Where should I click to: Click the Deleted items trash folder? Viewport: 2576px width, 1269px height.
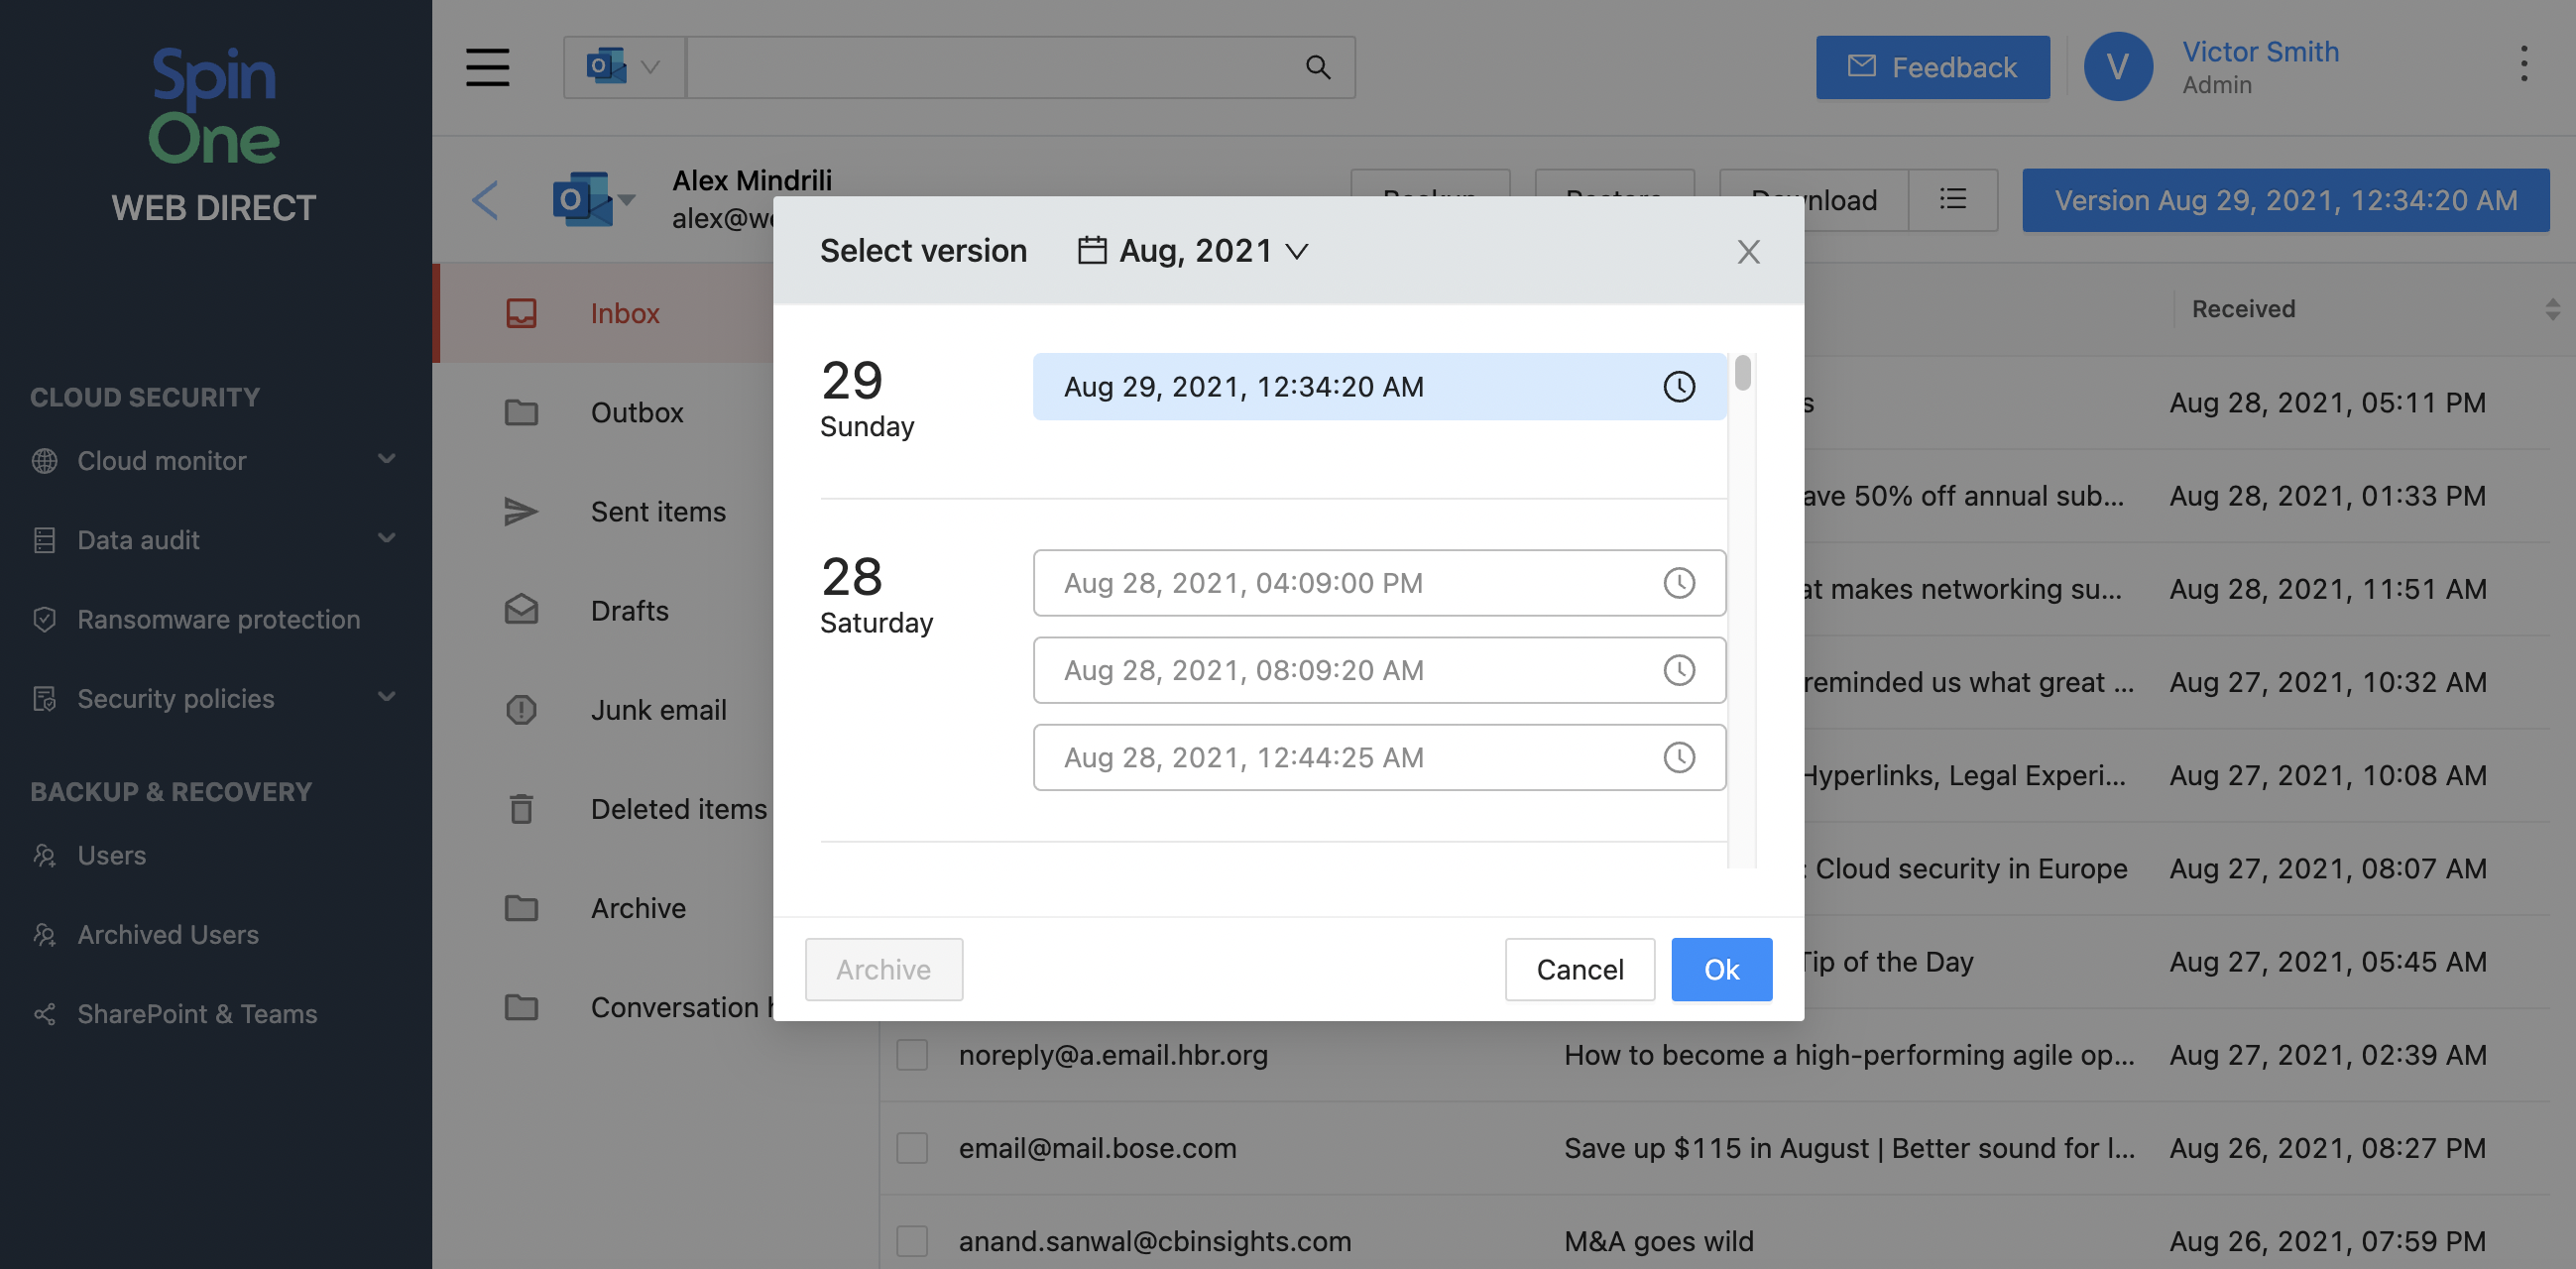pyautogui.click(x=677, y=808)
